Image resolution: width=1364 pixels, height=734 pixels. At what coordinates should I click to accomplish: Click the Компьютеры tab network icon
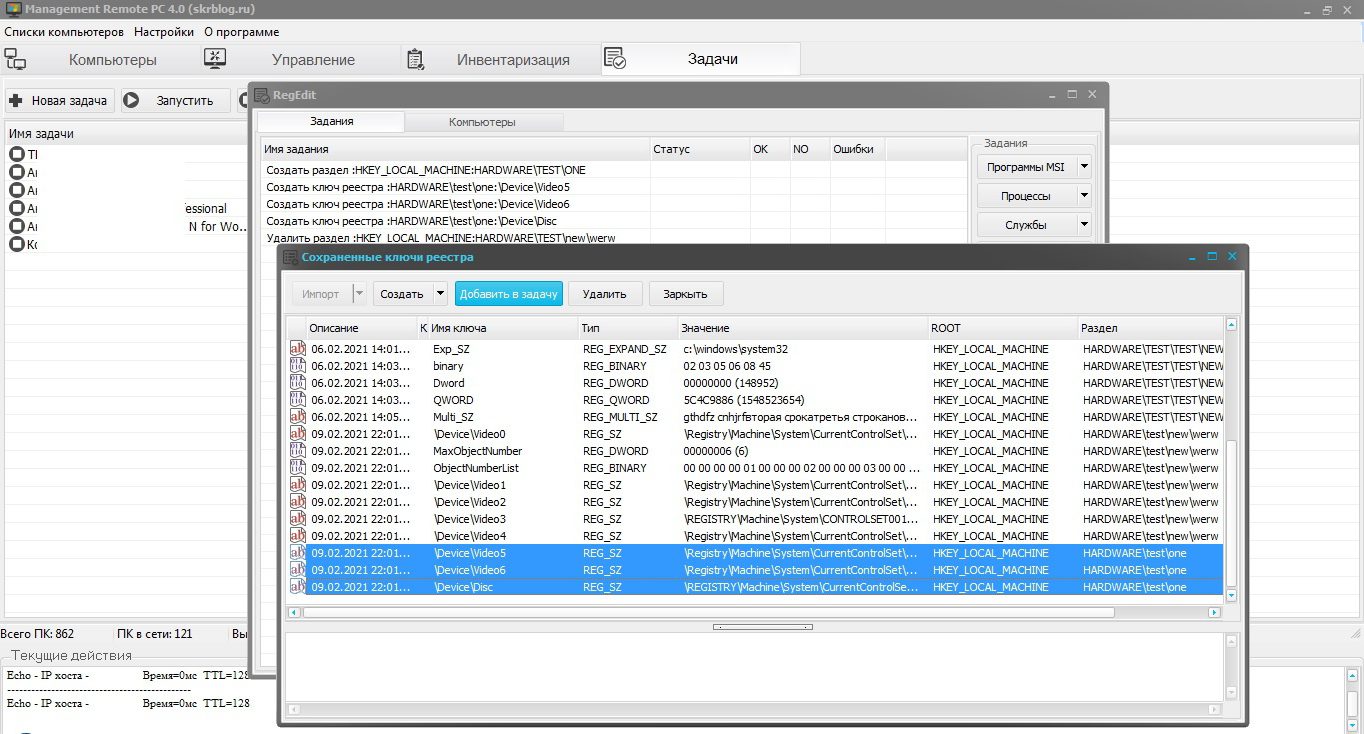15,59
